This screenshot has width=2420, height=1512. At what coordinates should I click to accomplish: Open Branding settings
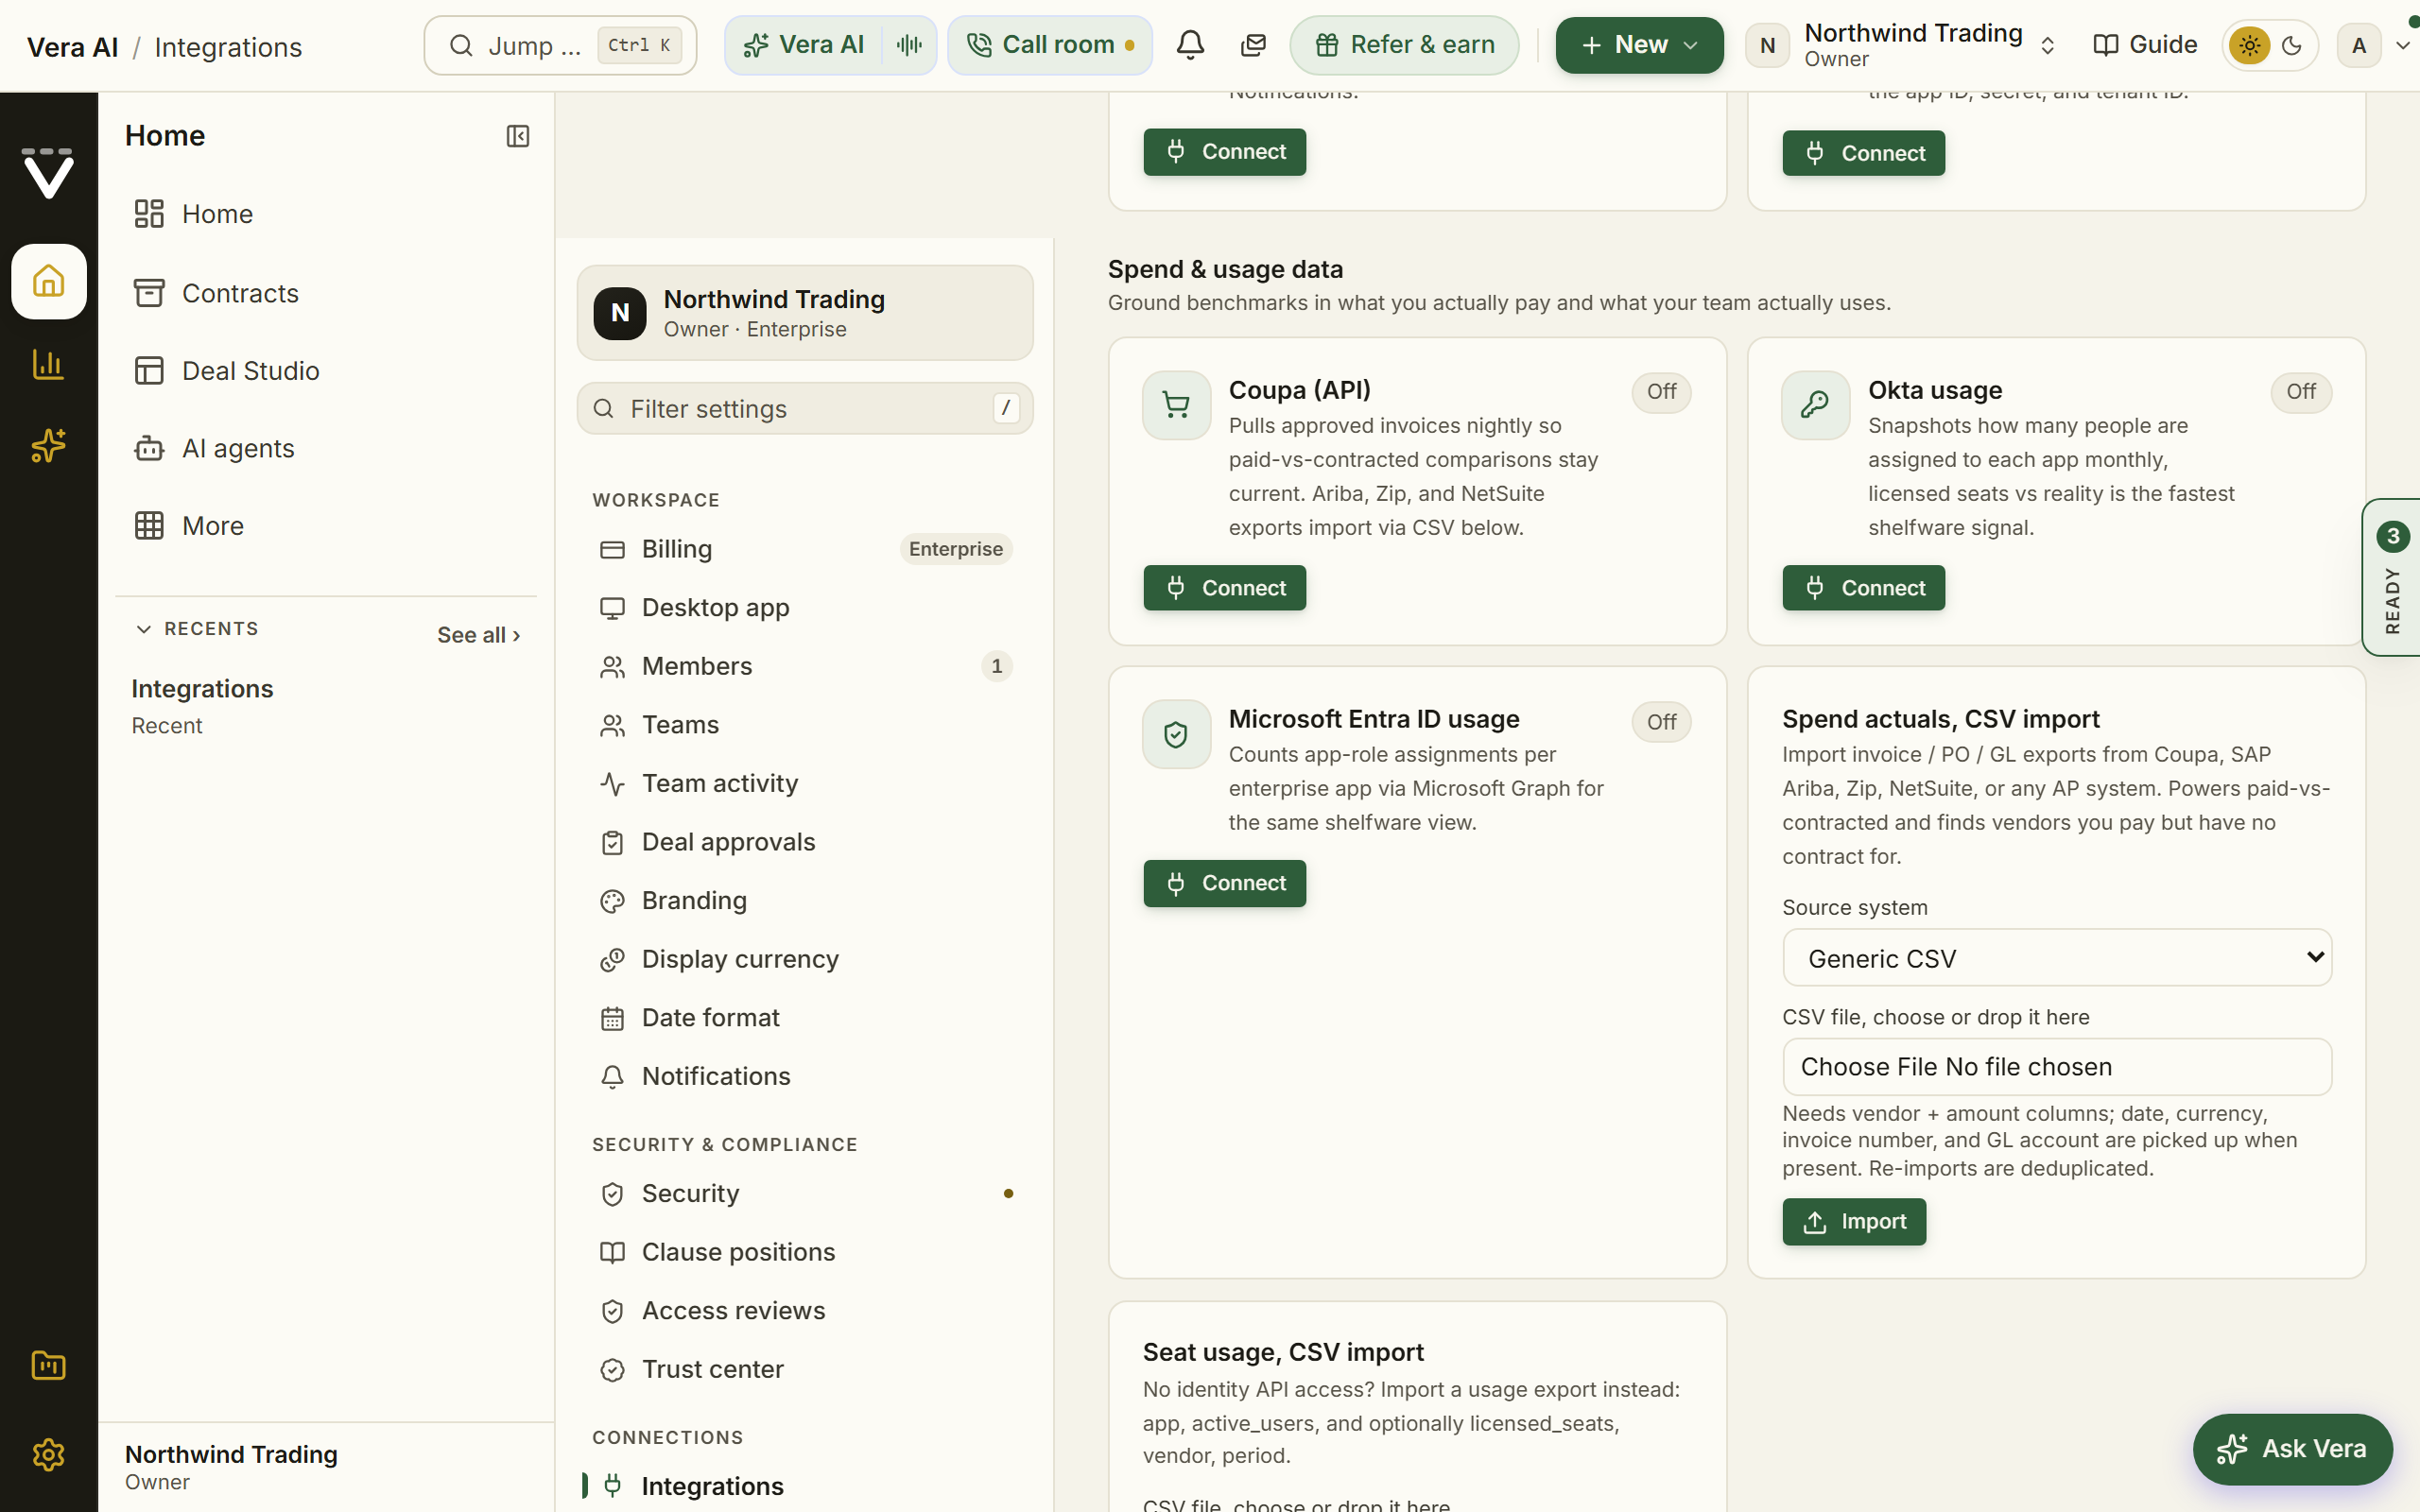point(805,901)
